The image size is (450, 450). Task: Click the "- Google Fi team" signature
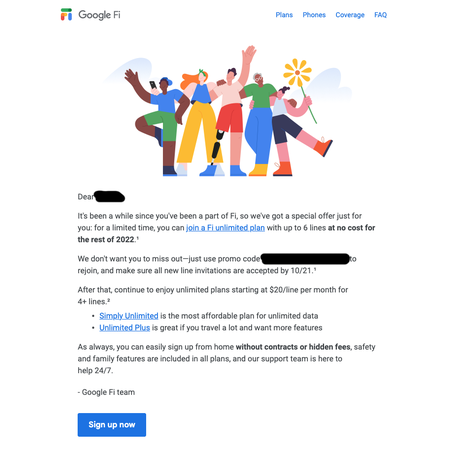point(106,392)
